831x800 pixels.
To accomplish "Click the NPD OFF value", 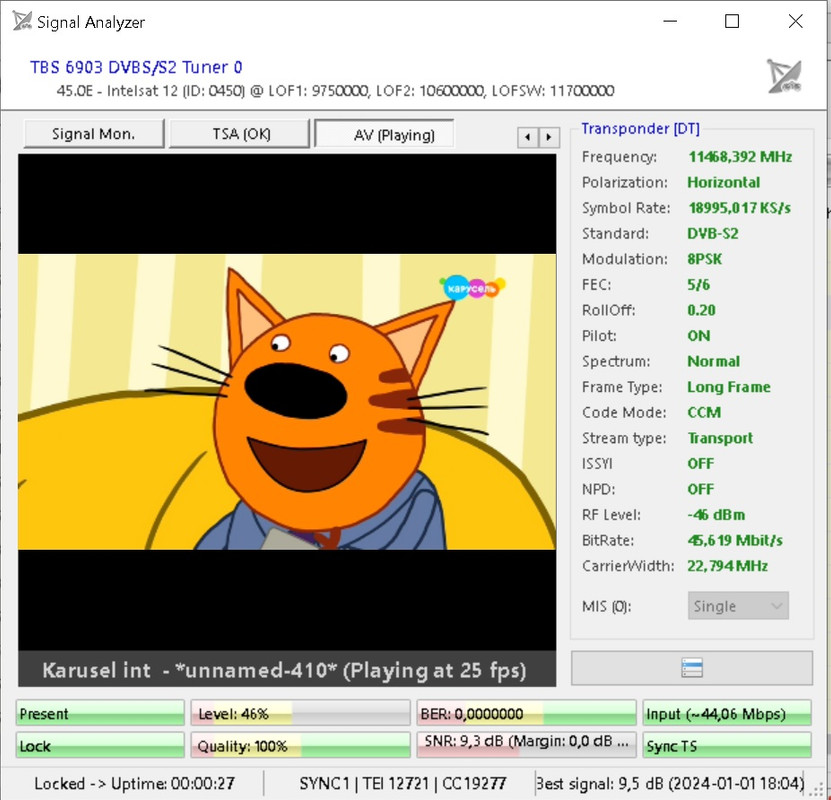I will [701, 489].
